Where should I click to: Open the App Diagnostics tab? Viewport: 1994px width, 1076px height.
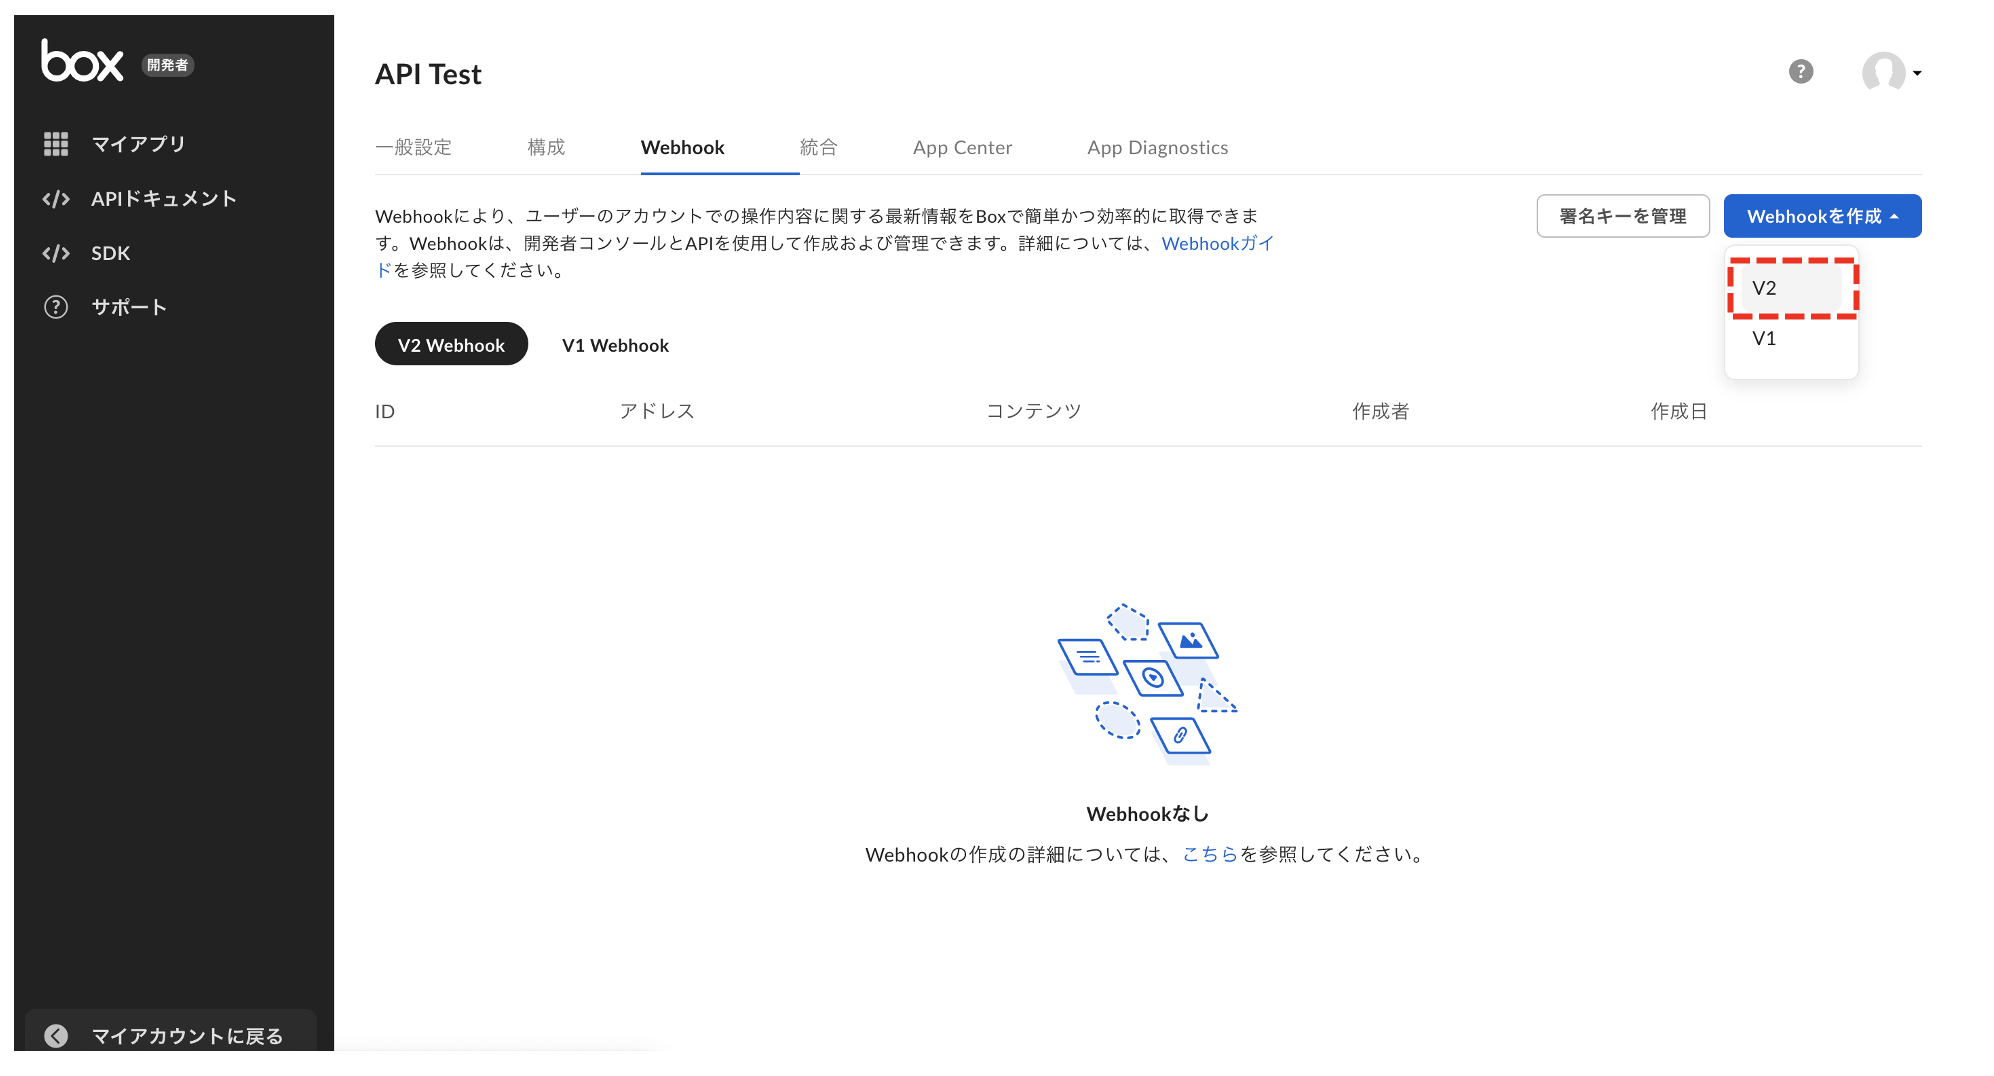pos(1157,147)
